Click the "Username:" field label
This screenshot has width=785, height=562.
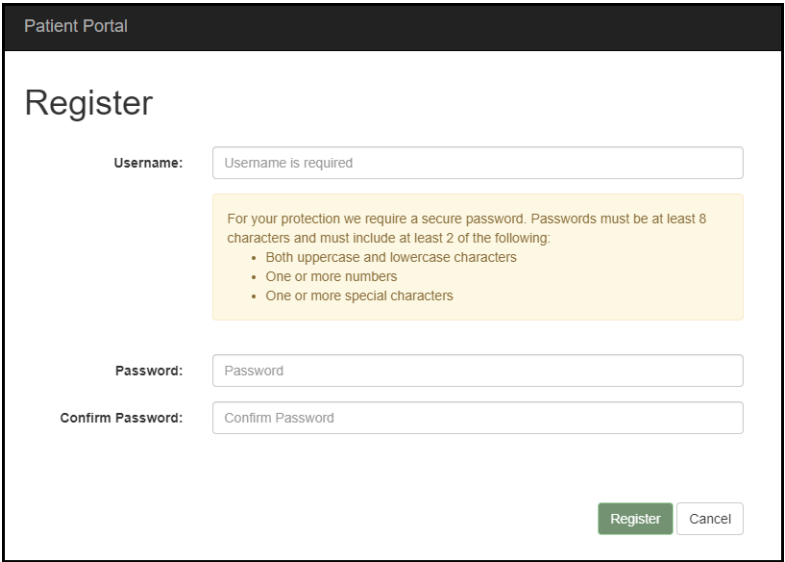tap(148, 163)
